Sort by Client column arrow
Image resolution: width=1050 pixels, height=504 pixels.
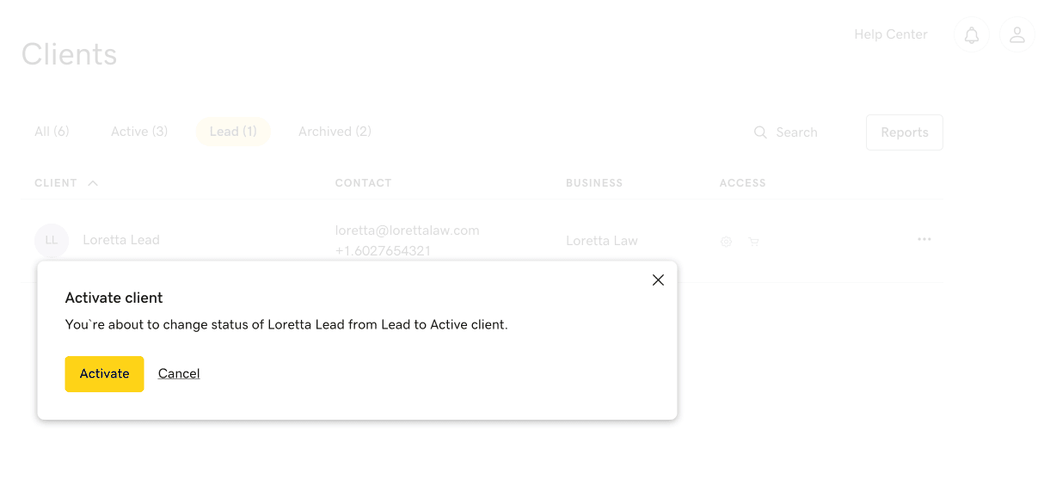pyautogui.click(x=93, y=183)
